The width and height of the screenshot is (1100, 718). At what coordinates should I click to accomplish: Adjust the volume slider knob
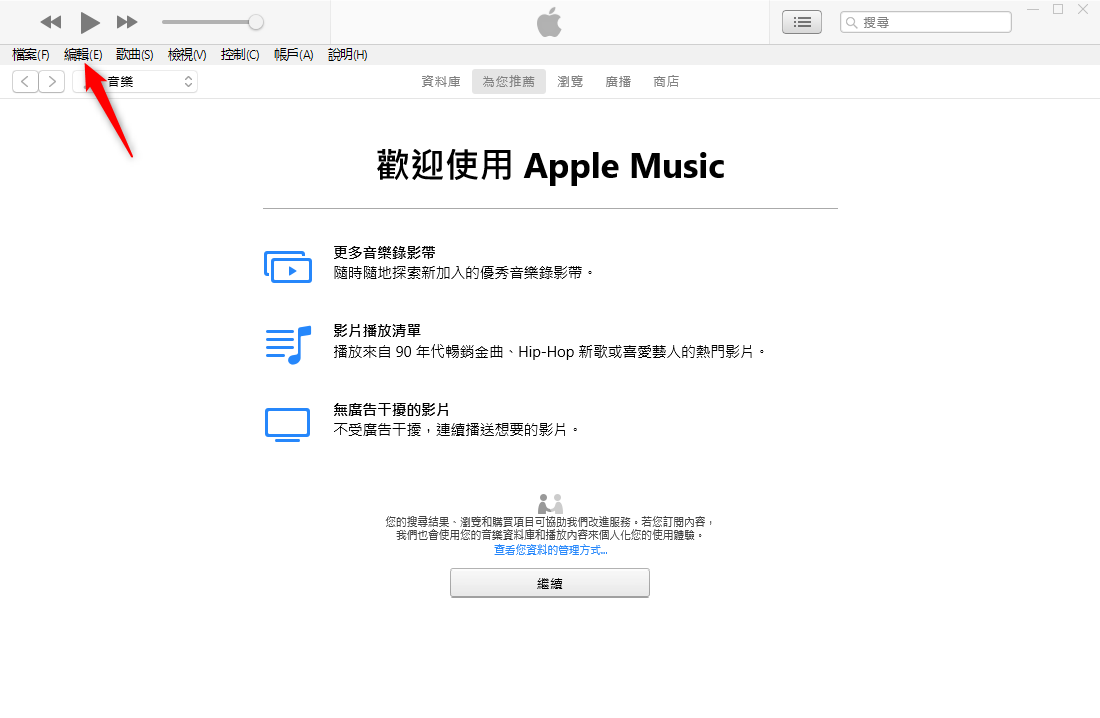256,22
